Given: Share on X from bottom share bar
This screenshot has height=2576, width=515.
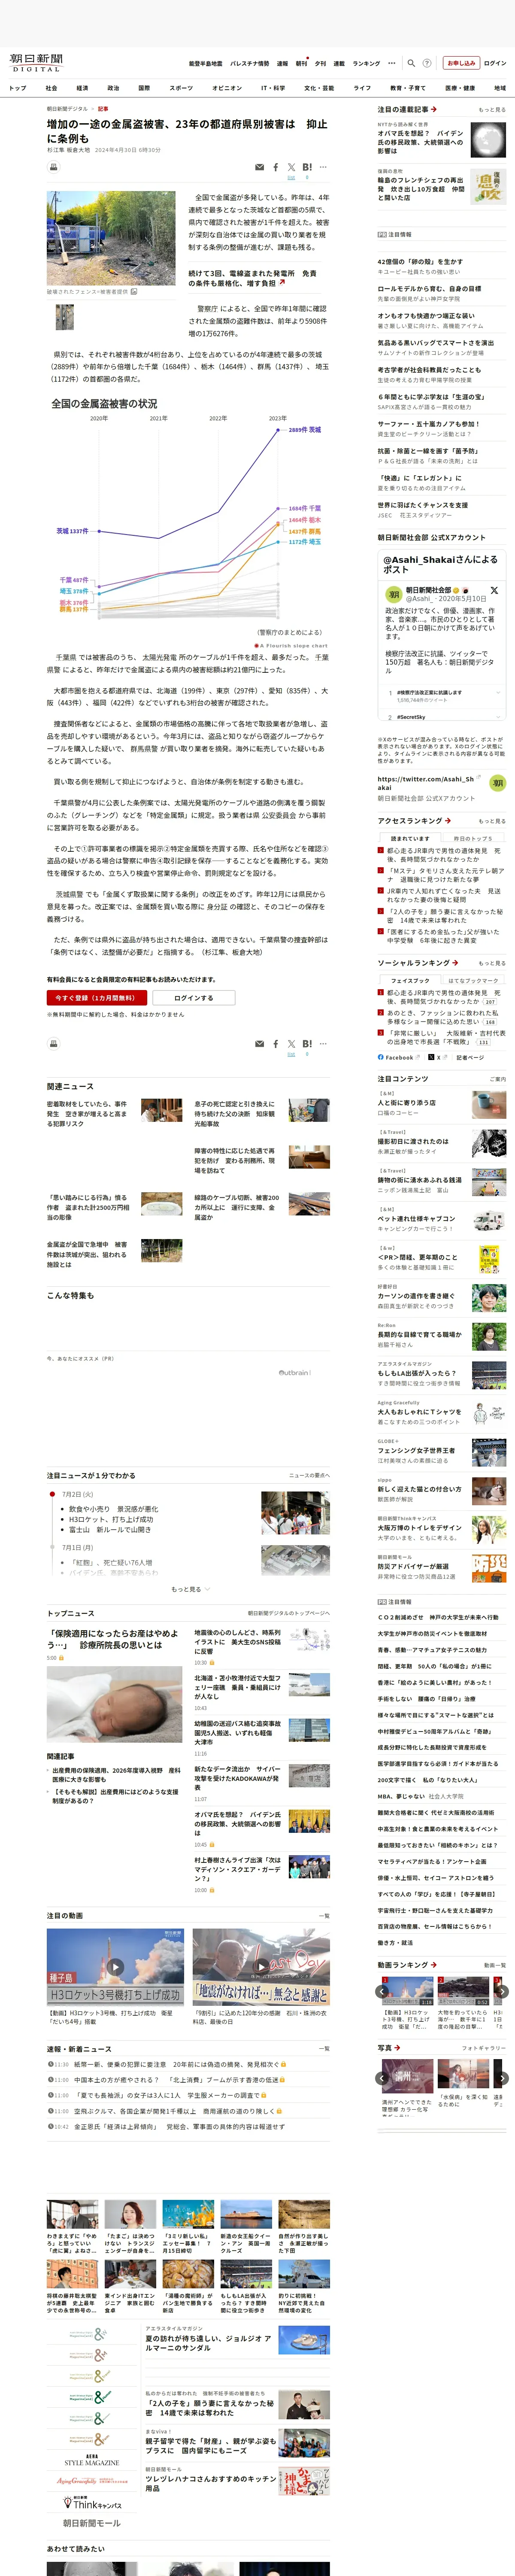Looking at the screenshot, I should pyautogui.click(x=291, y=1044).
